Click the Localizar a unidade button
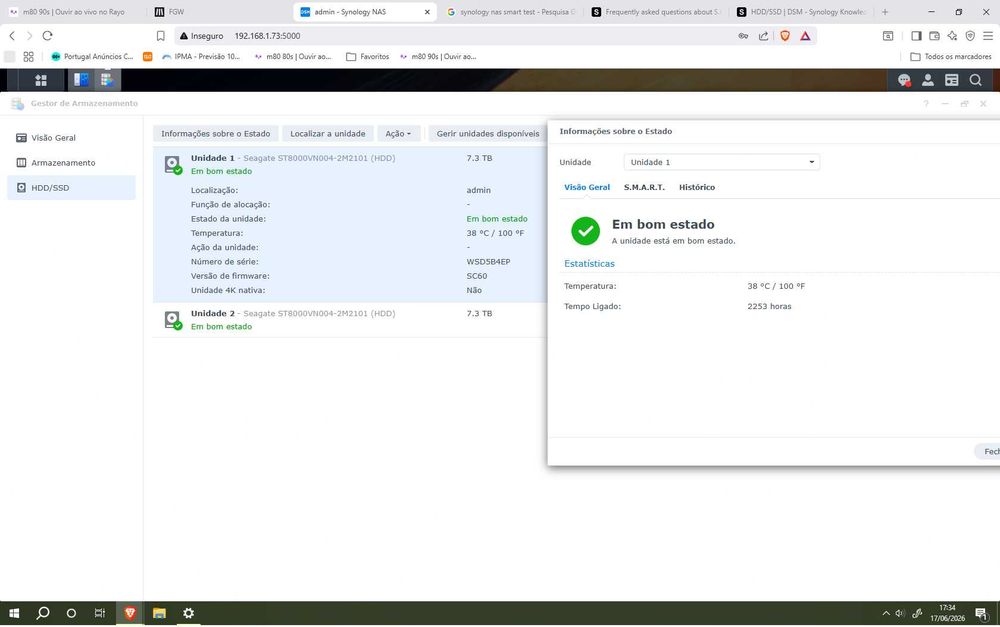The image size is (1000, 627). pyautogui.click(x=328, y=133)
